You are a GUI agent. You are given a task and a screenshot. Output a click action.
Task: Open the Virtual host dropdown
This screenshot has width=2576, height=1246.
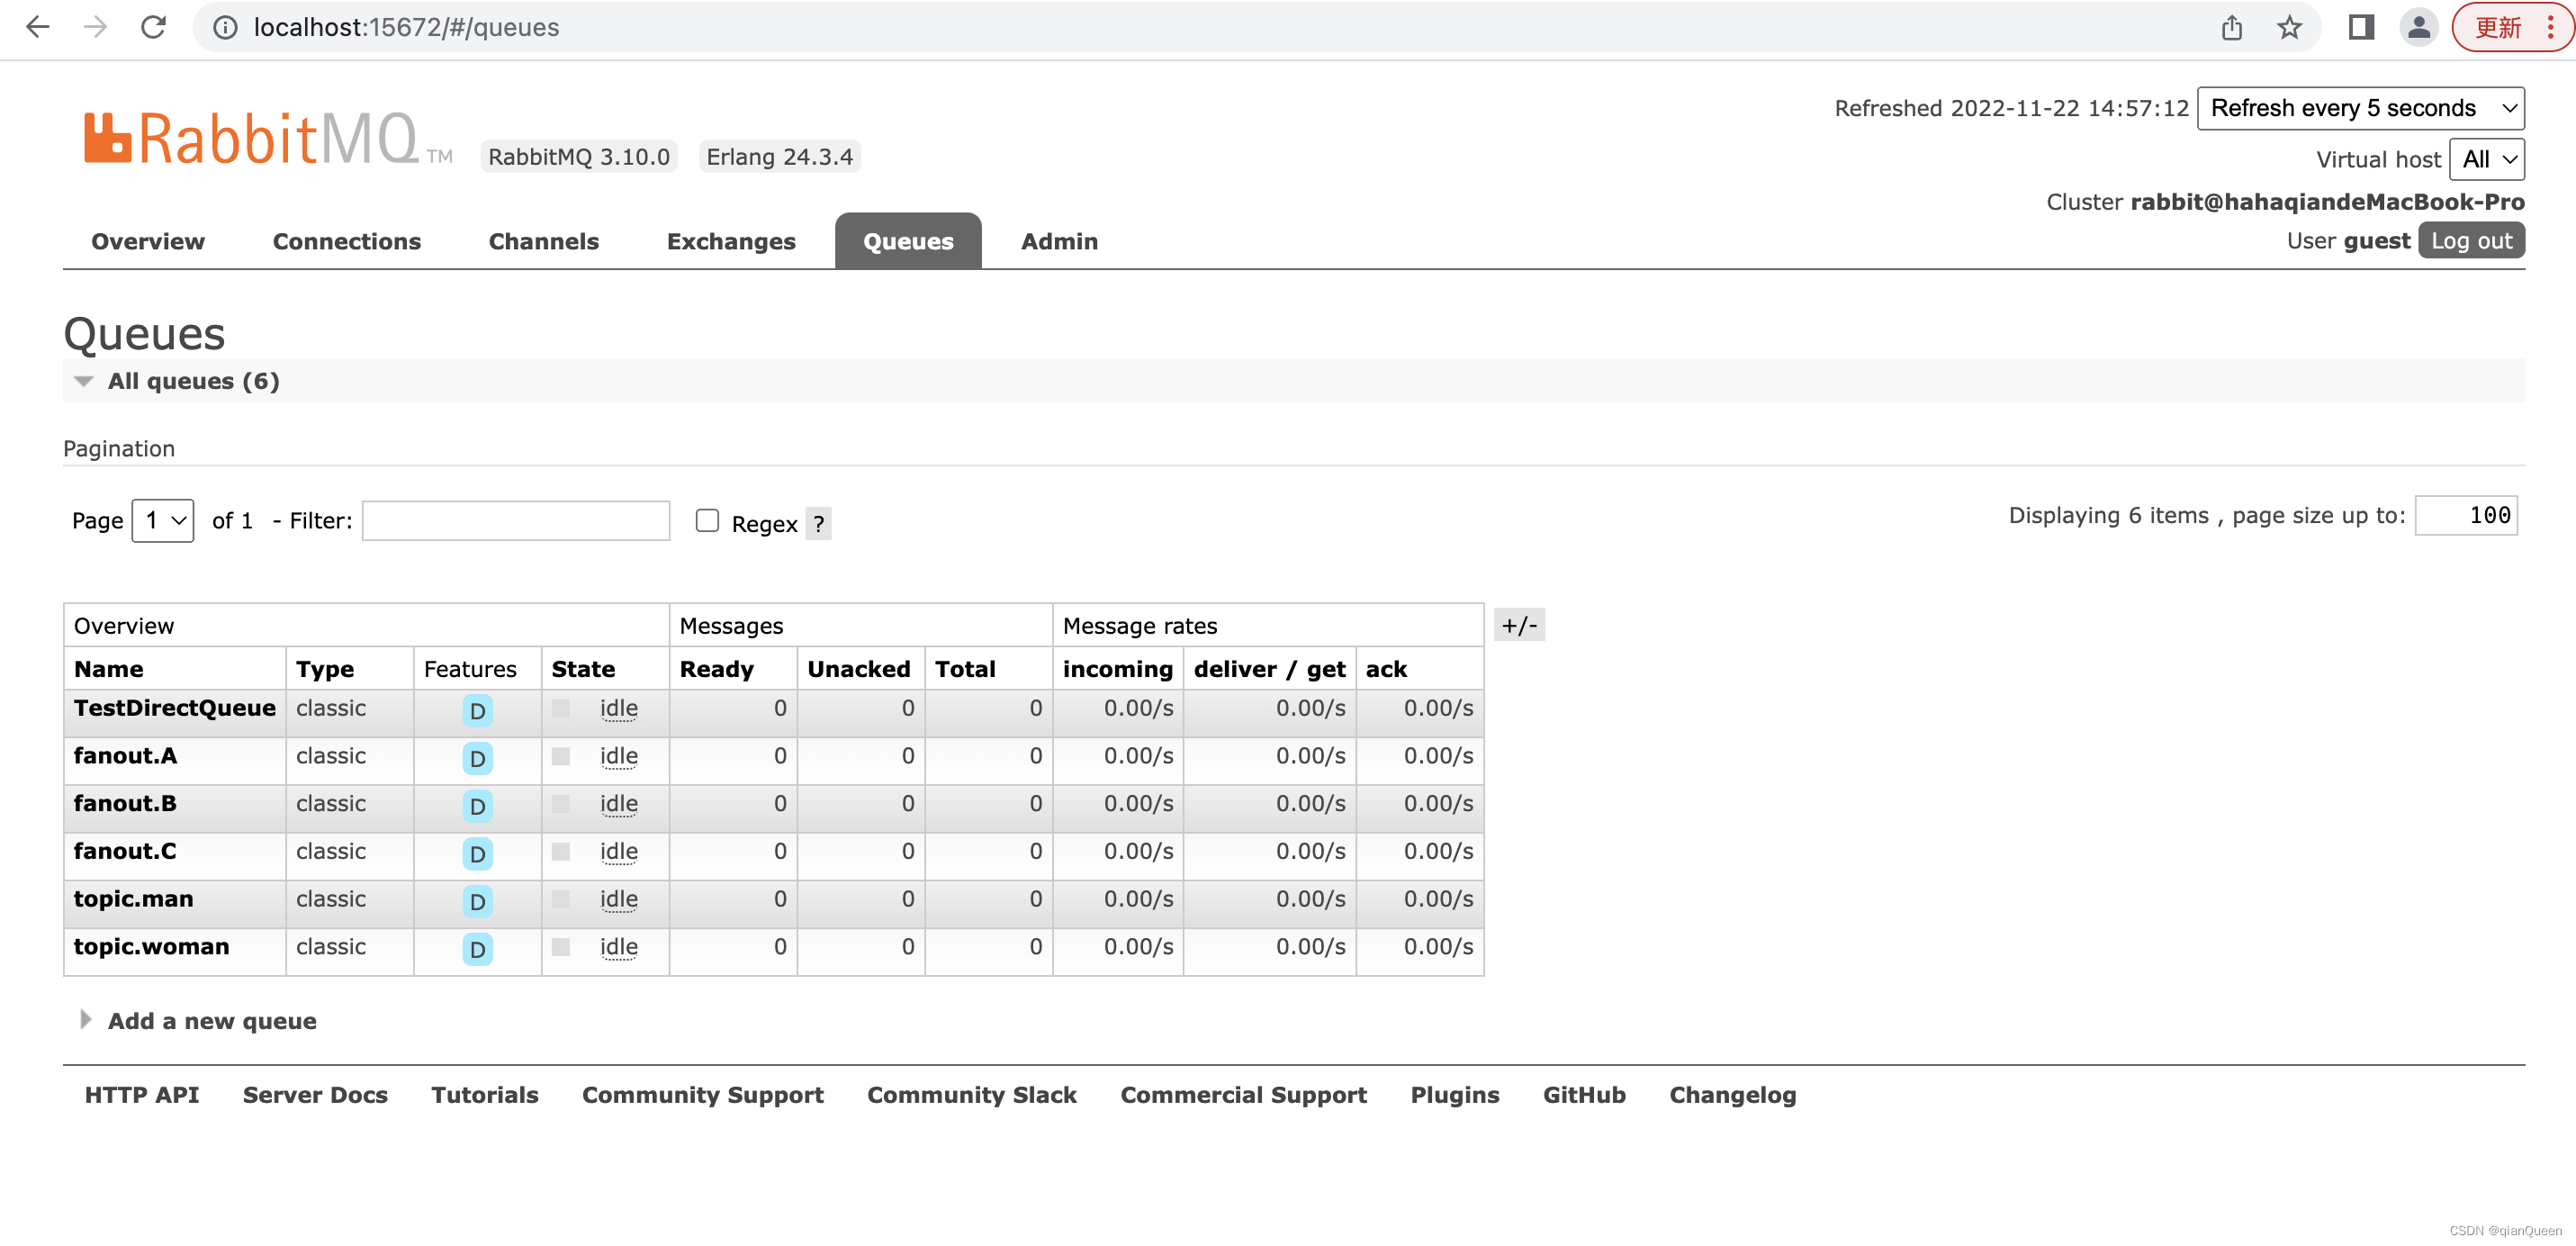[2487, 159]
